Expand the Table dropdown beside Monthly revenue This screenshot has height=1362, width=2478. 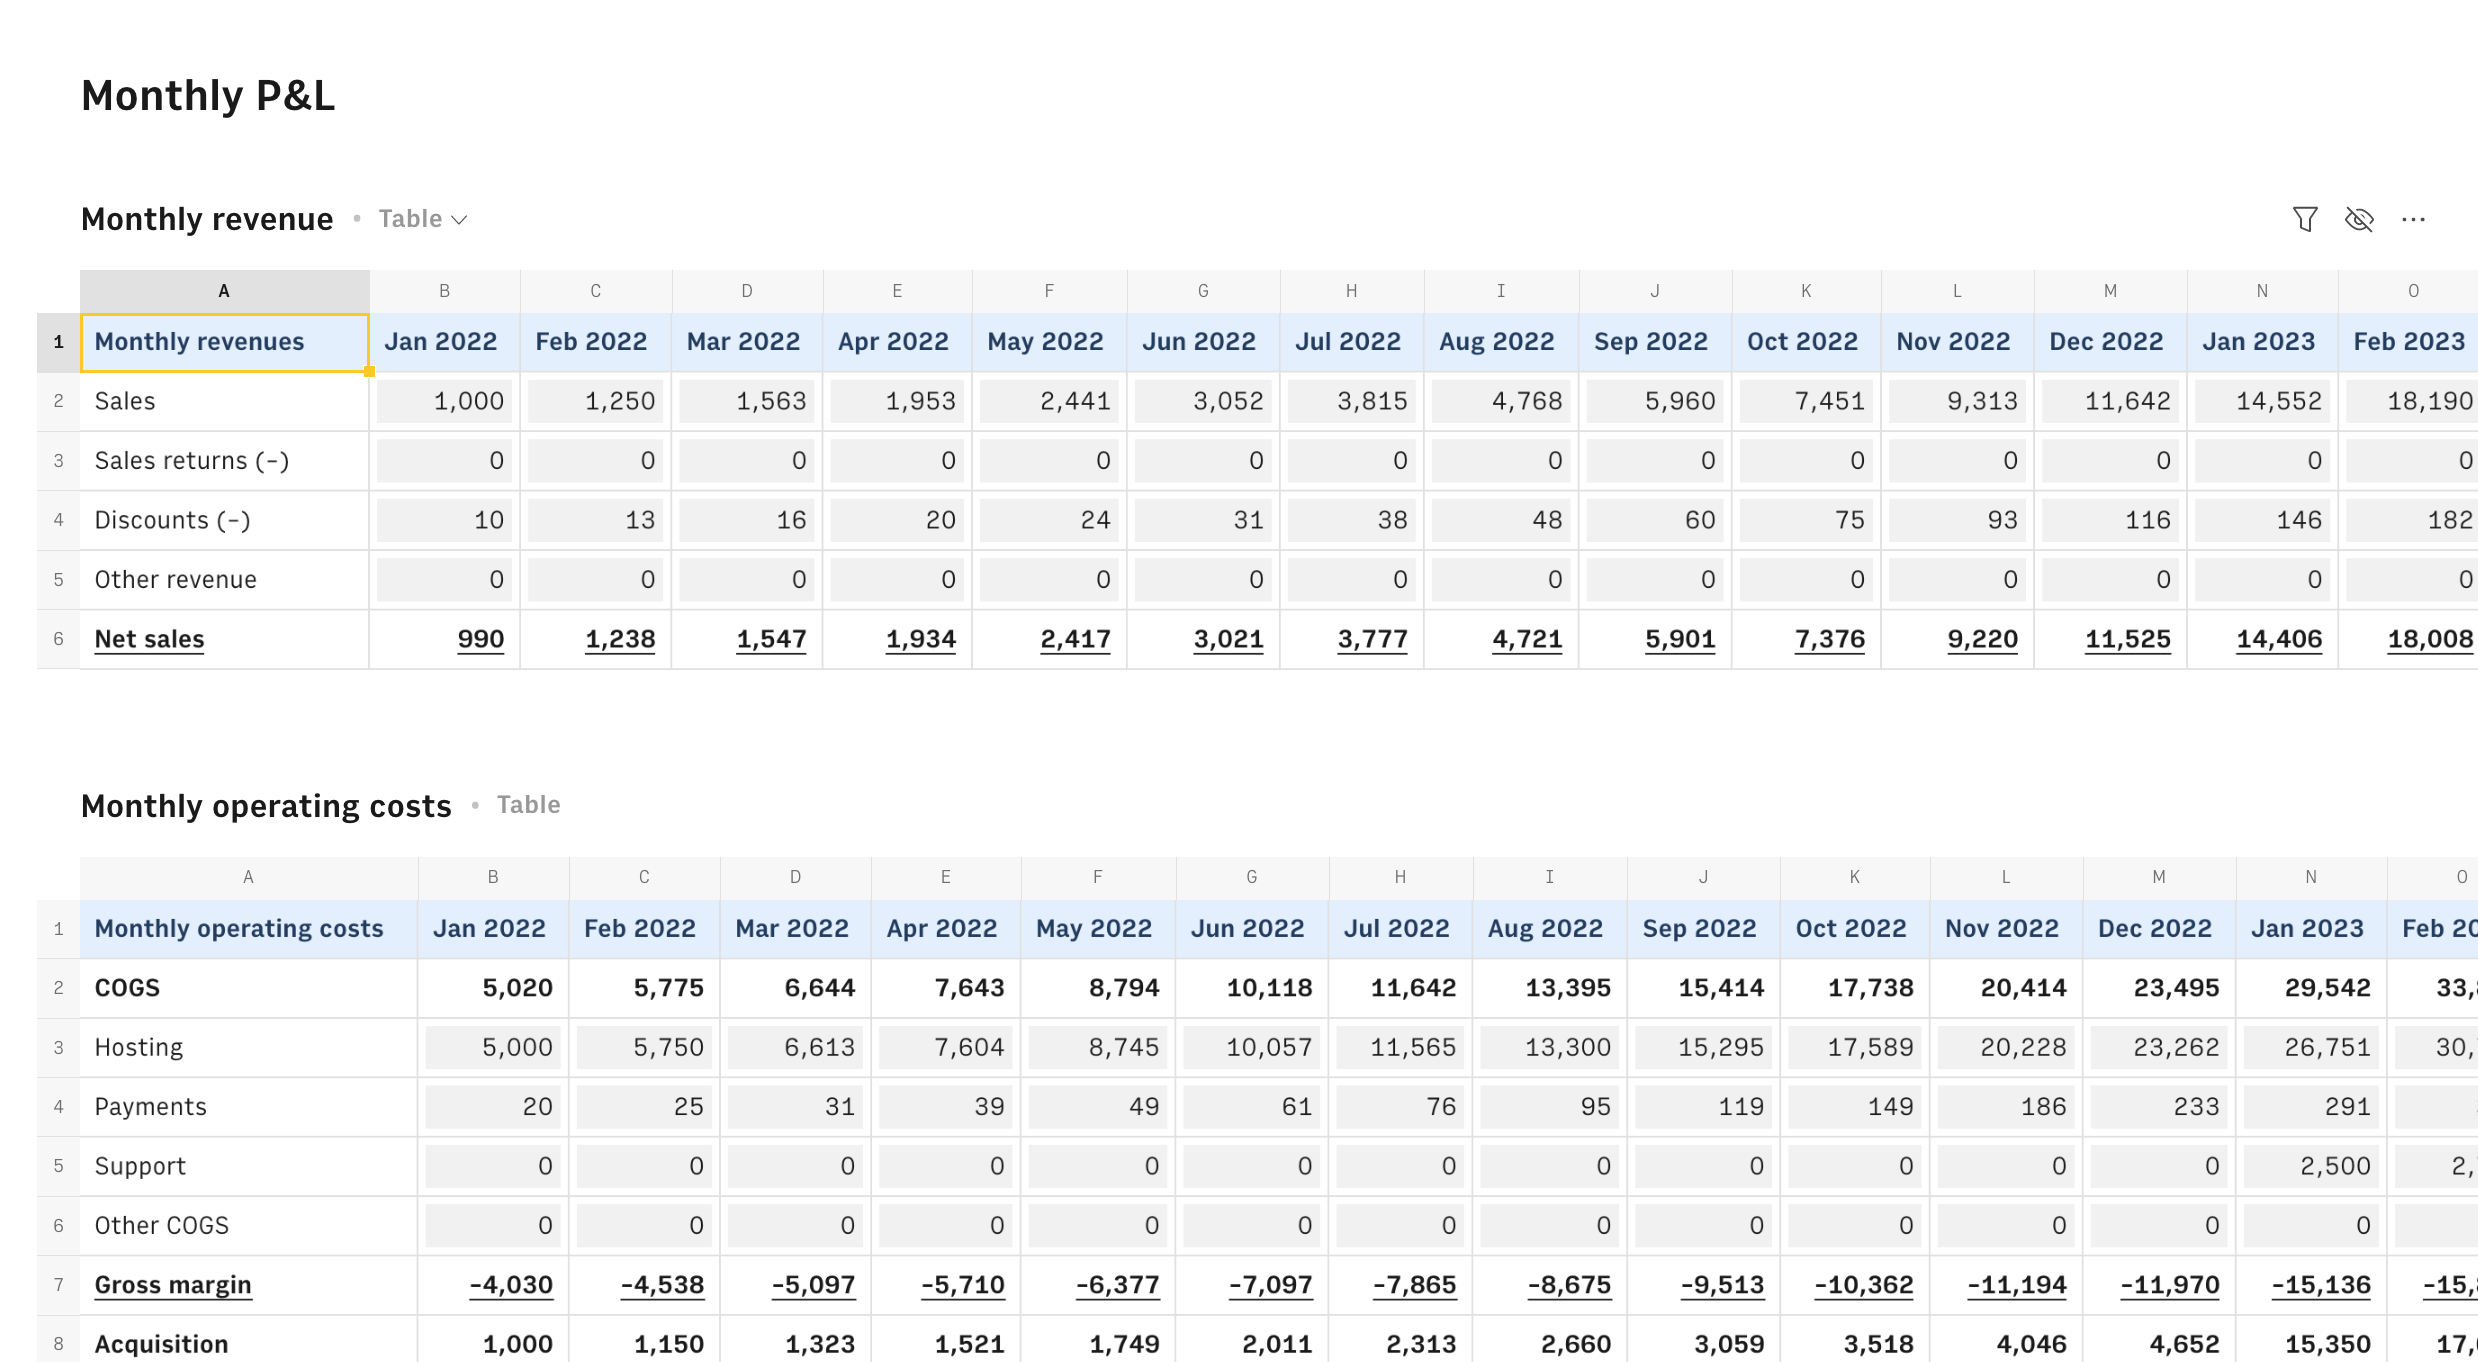point(424,219)
